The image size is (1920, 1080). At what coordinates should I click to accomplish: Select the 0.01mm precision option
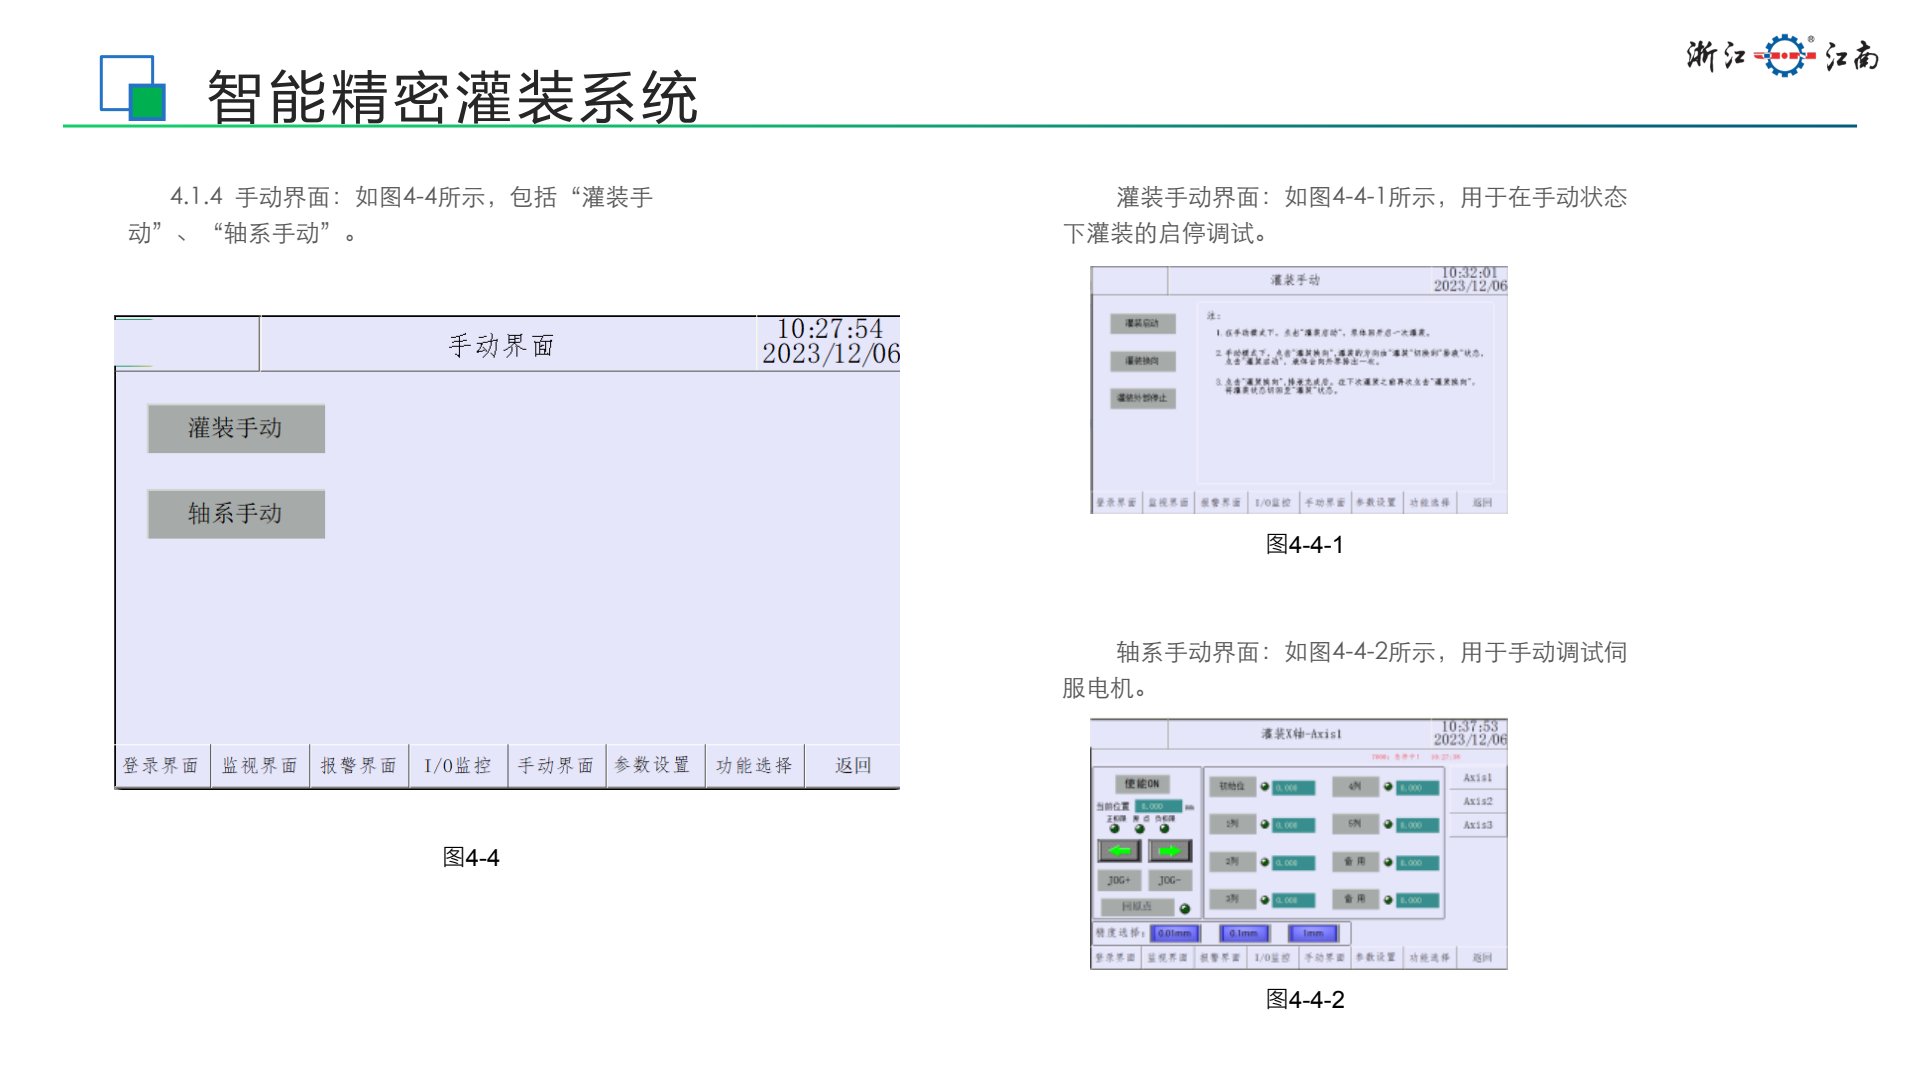point(1175,933)
